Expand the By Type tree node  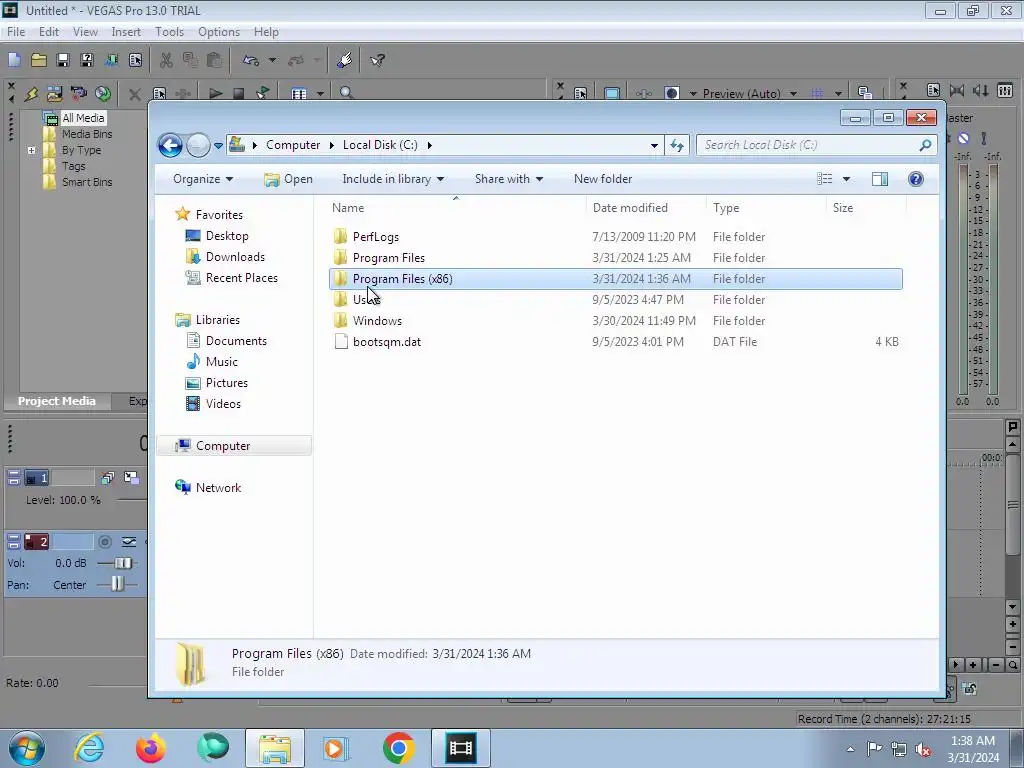pos(31,150)
